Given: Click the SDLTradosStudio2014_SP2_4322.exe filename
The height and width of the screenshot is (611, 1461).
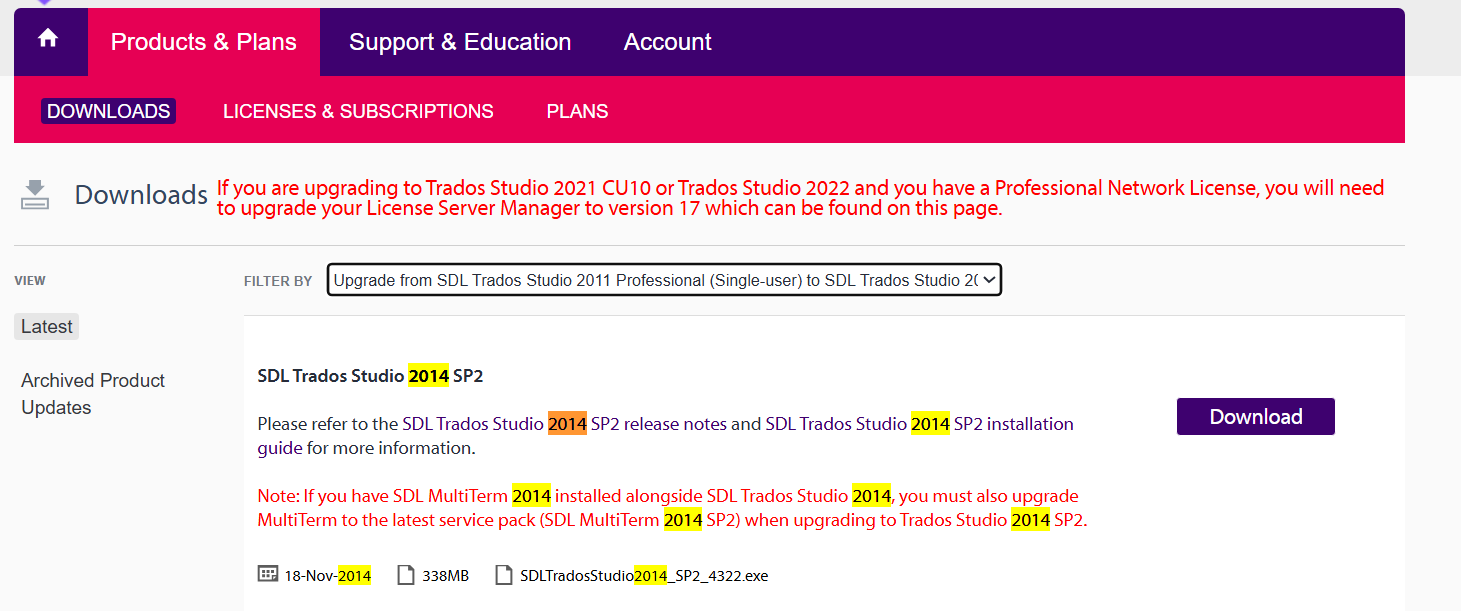Looking at the screenshot, I should [643, 575].
